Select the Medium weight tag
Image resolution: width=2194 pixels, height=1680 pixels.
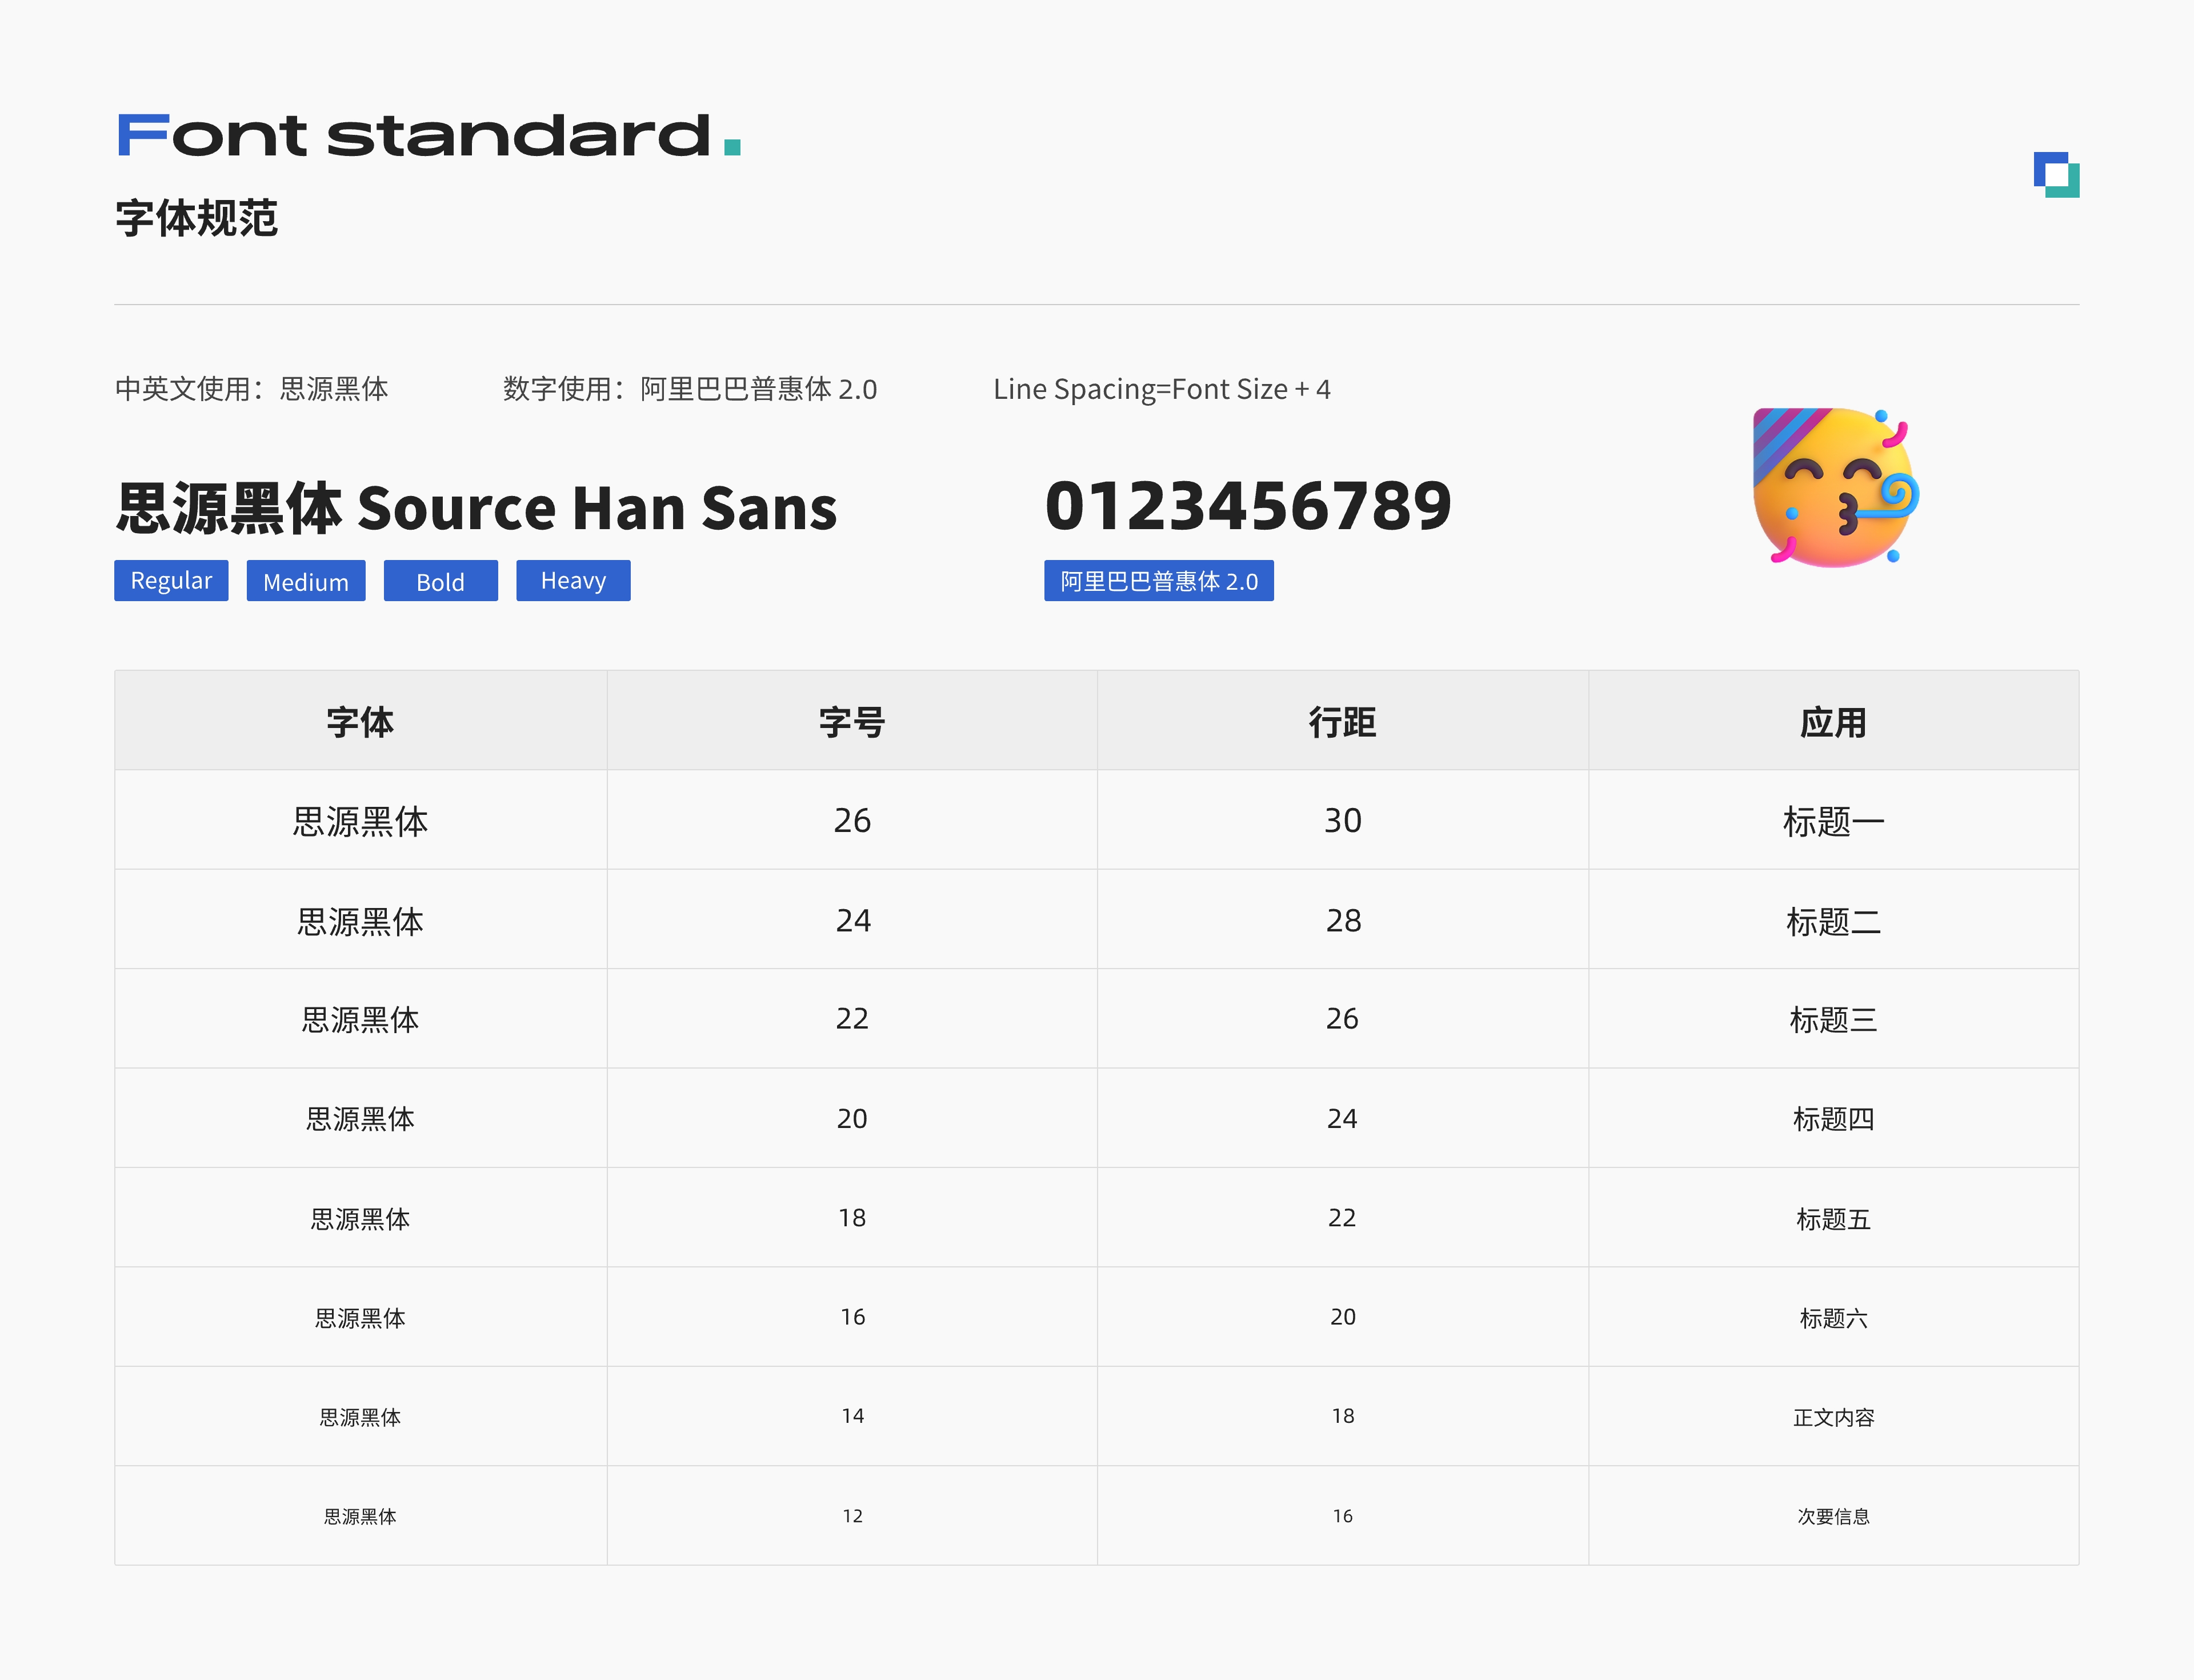click(x=306, y=581)
